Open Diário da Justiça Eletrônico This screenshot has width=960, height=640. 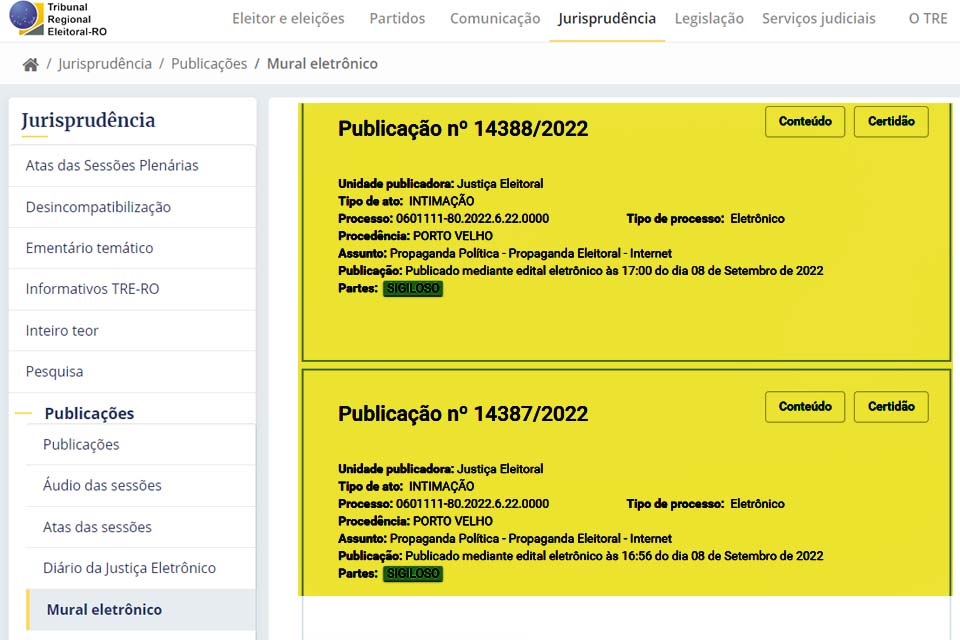(129, 568)
